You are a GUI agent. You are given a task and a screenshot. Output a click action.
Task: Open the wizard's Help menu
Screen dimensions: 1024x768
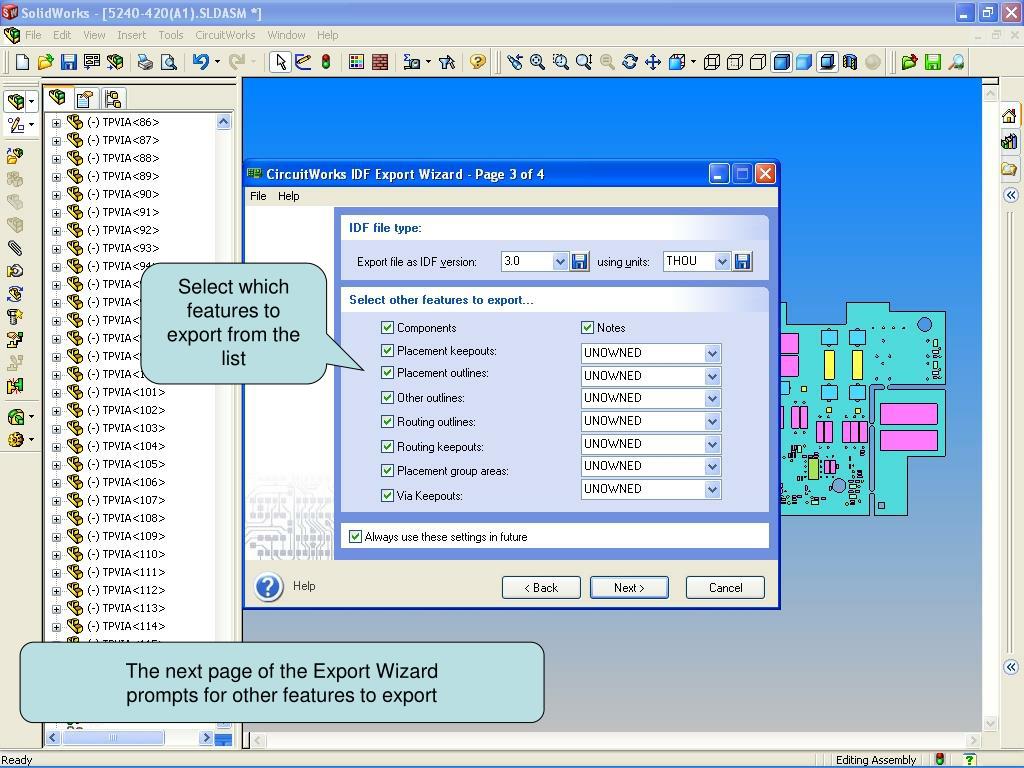[288, 196]
